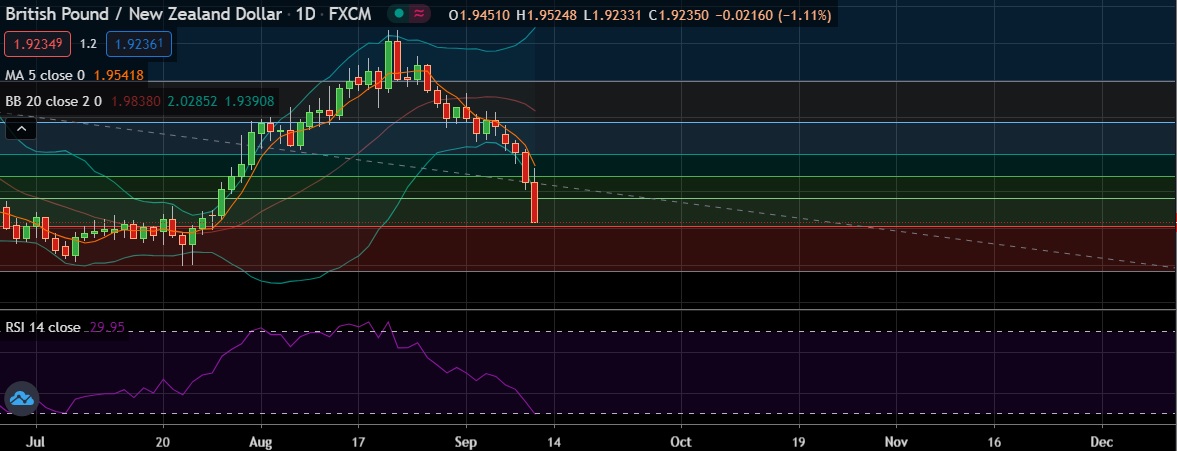Select the BB 20 close 2 0 indicator legend

pos(53,101)
